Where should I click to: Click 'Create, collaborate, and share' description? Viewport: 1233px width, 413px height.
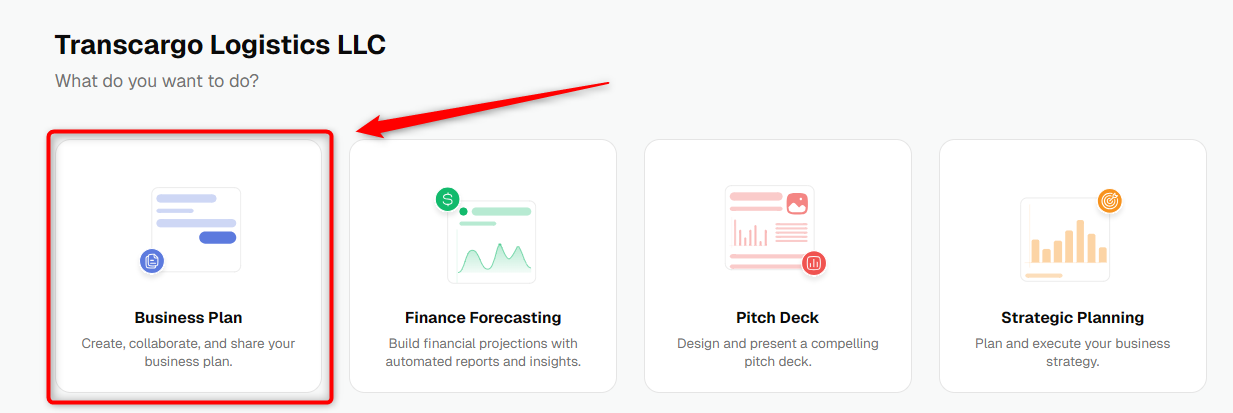click(188, 352)
